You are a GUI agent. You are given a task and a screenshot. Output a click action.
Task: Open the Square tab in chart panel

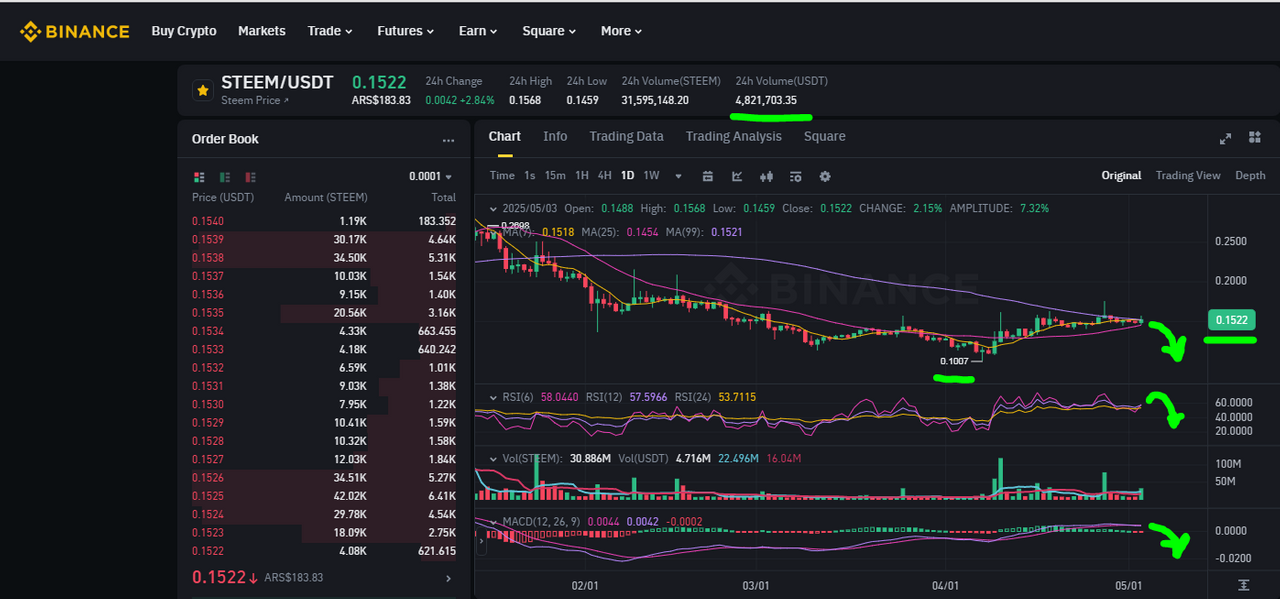coord(825,137)
